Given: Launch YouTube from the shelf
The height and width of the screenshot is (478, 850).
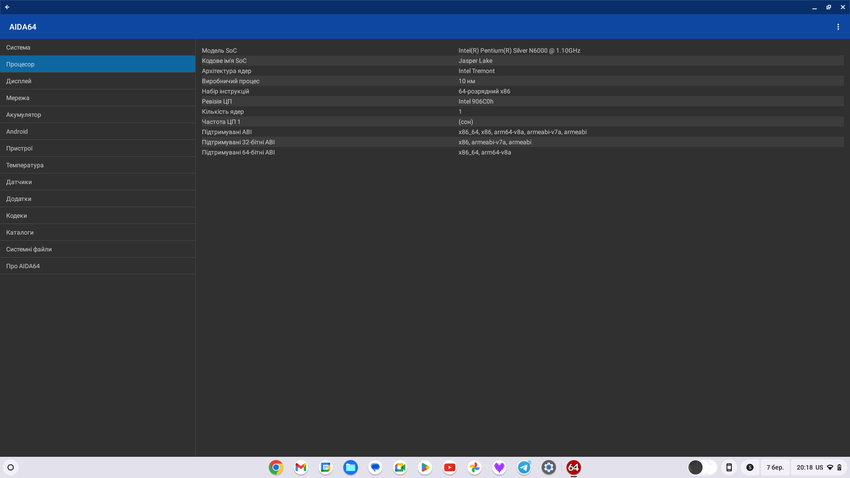Looking at the screenshot, I should pyautogui.click(x=450, y=467).
